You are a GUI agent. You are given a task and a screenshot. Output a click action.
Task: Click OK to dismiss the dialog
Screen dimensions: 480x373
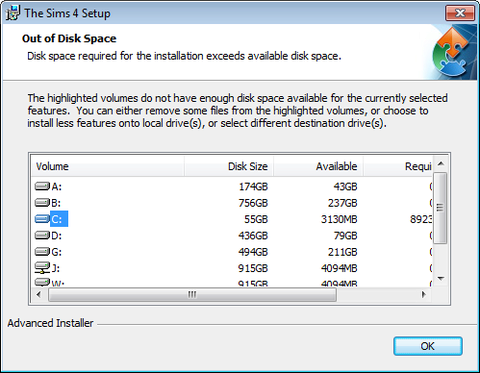(x=428, y=346)
